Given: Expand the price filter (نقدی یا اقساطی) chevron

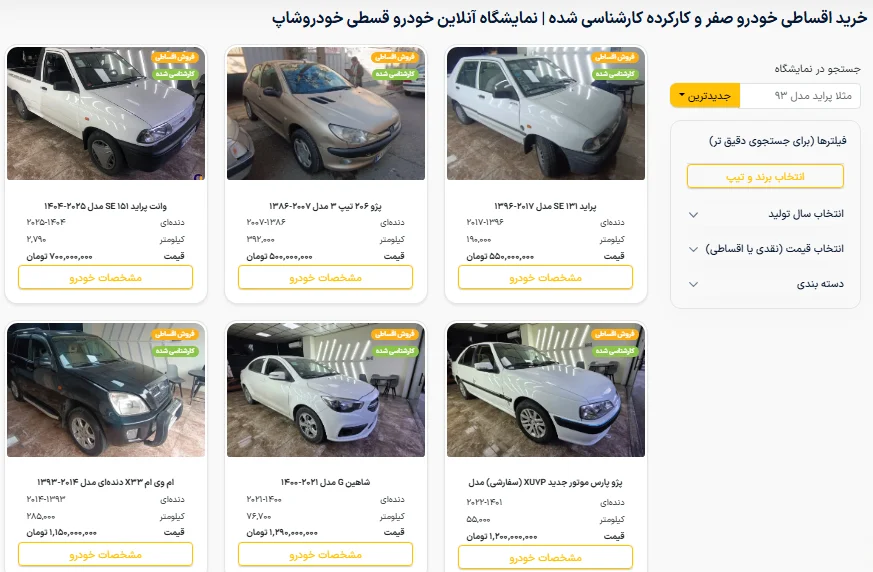Looking at the screenshot, I should 693,249.
